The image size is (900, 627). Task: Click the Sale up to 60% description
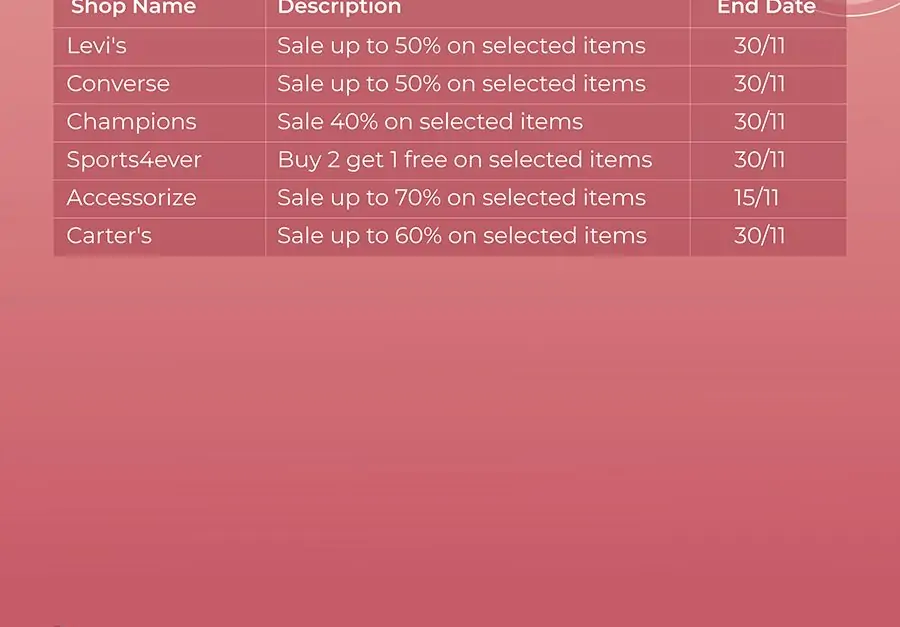(x=461, y=236)
